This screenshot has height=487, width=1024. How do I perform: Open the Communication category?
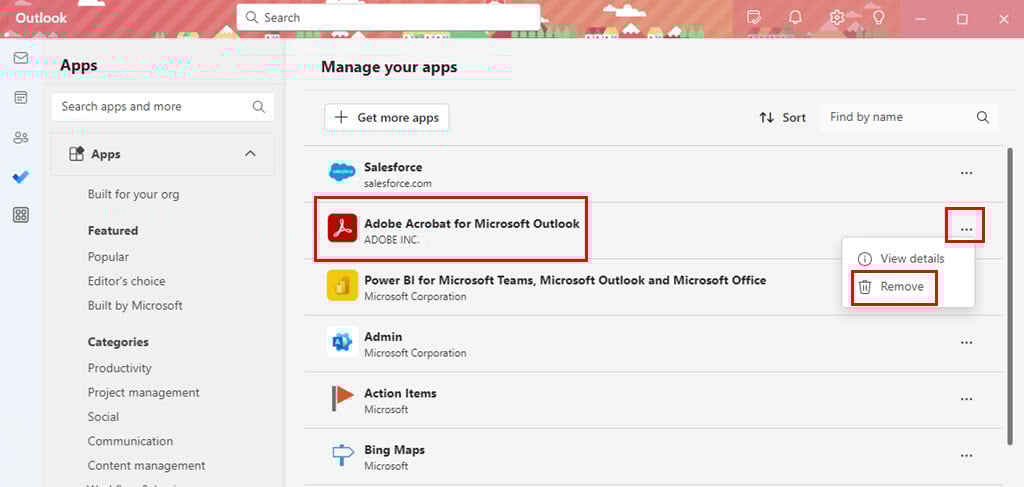(131, 441)
